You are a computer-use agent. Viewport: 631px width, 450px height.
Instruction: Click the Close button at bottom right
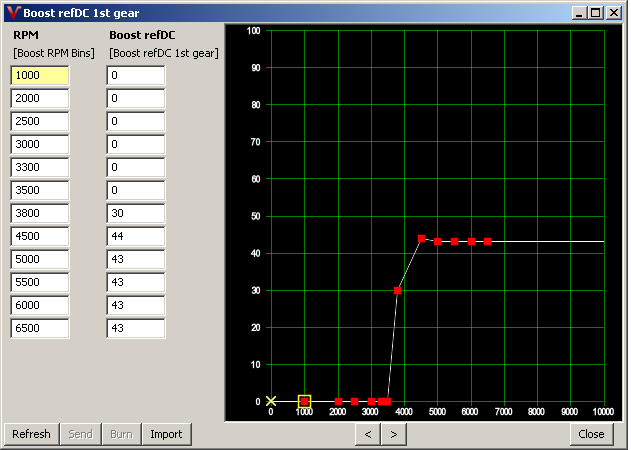591,434
